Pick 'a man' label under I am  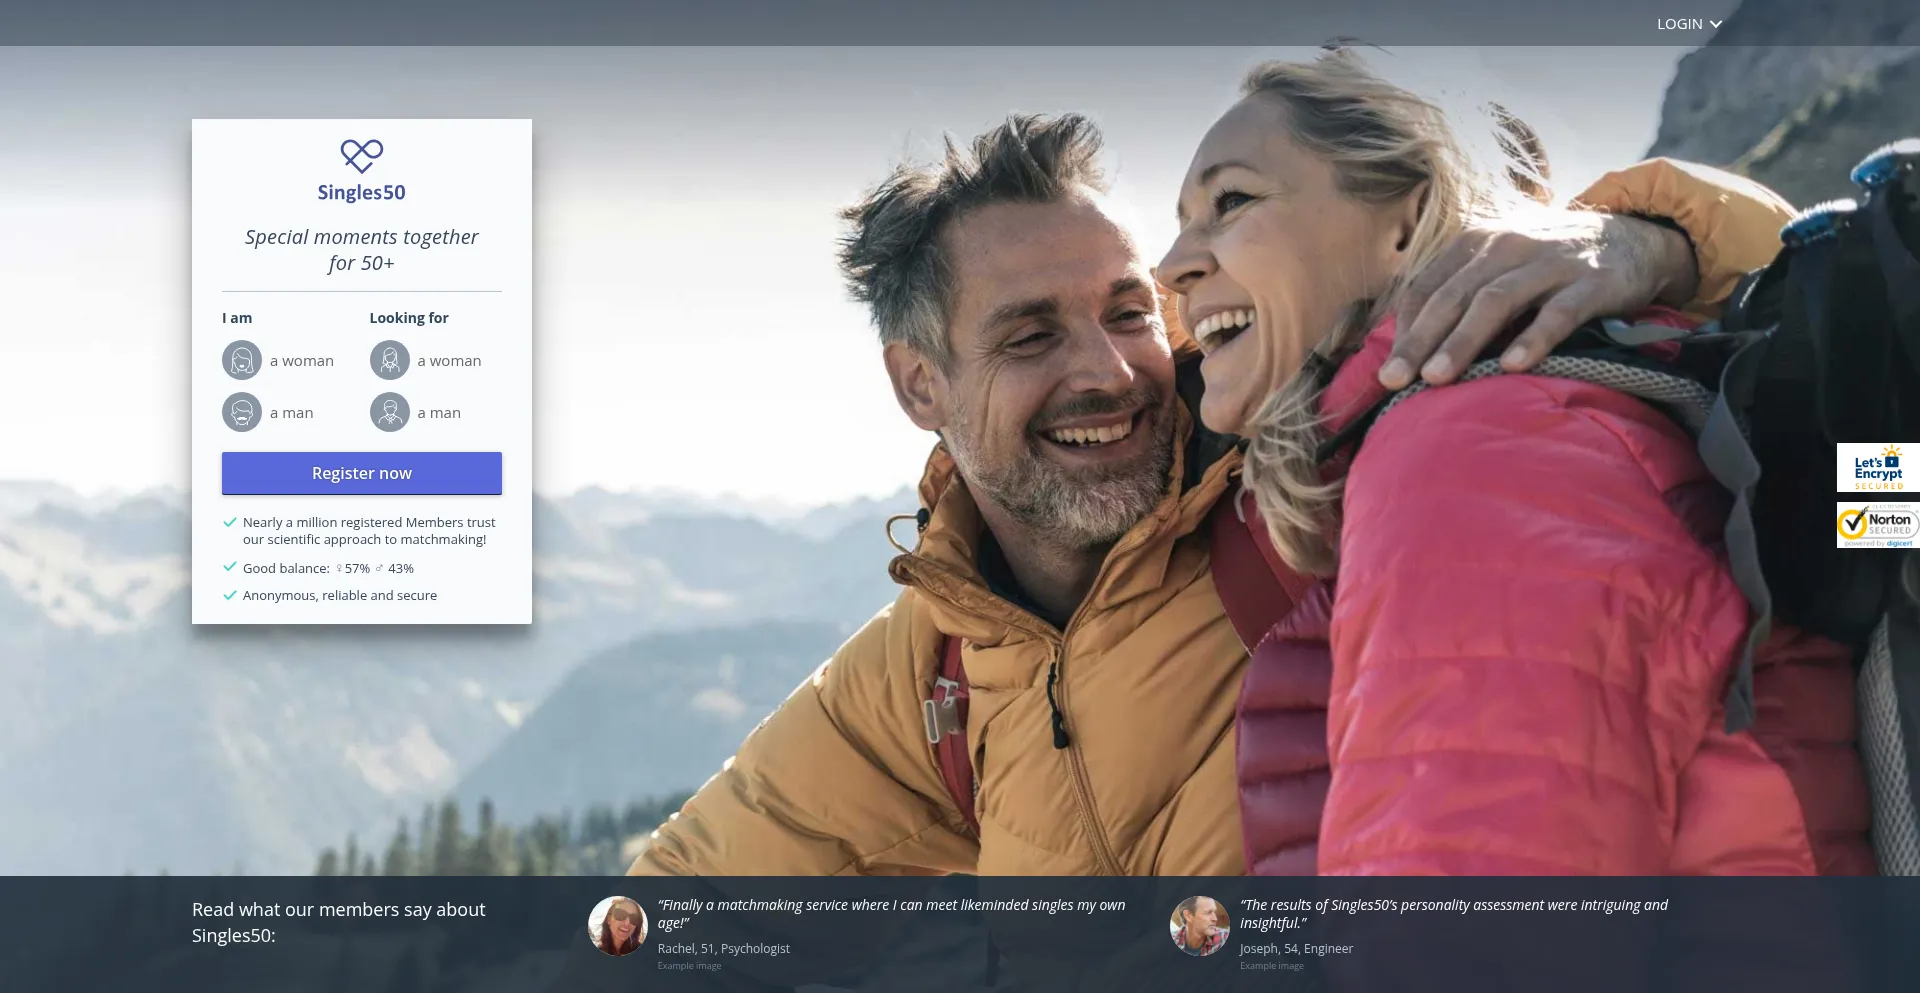tap(291, 413)
